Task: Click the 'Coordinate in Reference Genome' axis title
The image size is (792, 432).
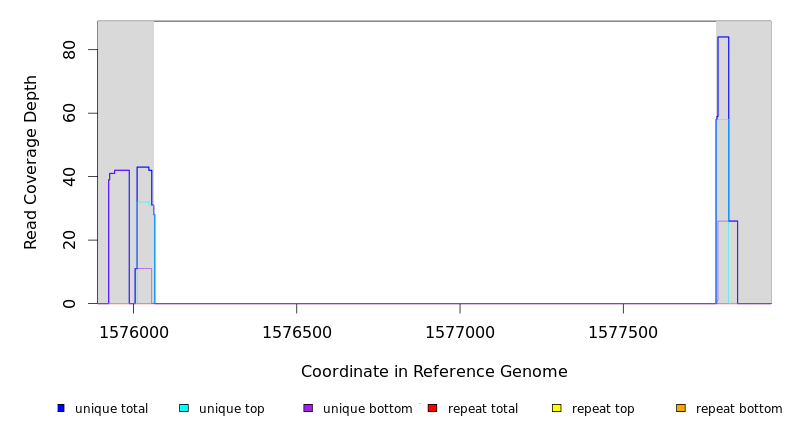Action: [434, 372]
